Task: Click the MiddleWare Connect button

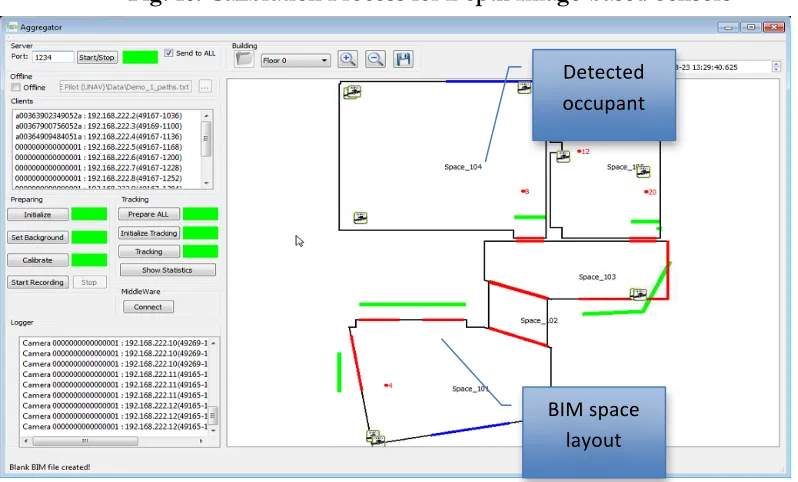Action: 148,307
